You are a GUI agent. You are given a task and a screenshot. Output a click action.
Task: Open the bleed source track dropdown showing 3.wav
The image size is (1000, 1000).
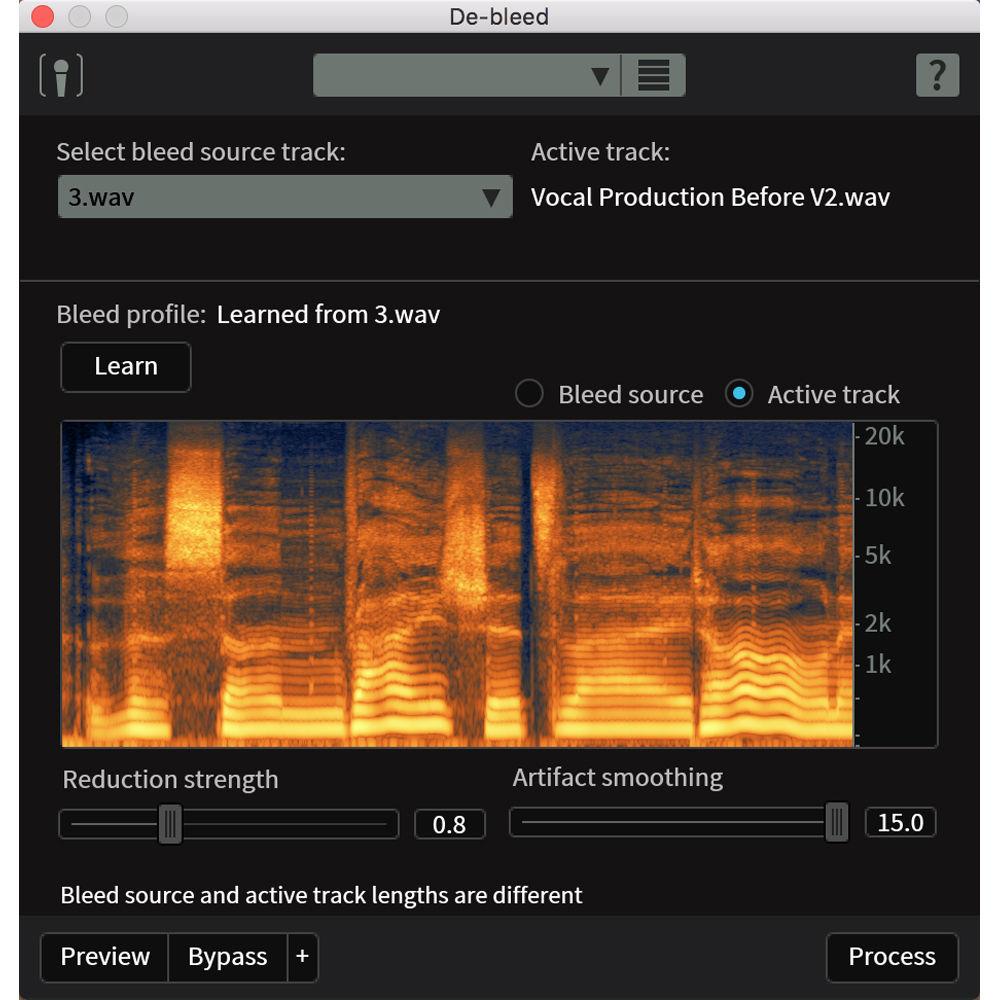285,196
